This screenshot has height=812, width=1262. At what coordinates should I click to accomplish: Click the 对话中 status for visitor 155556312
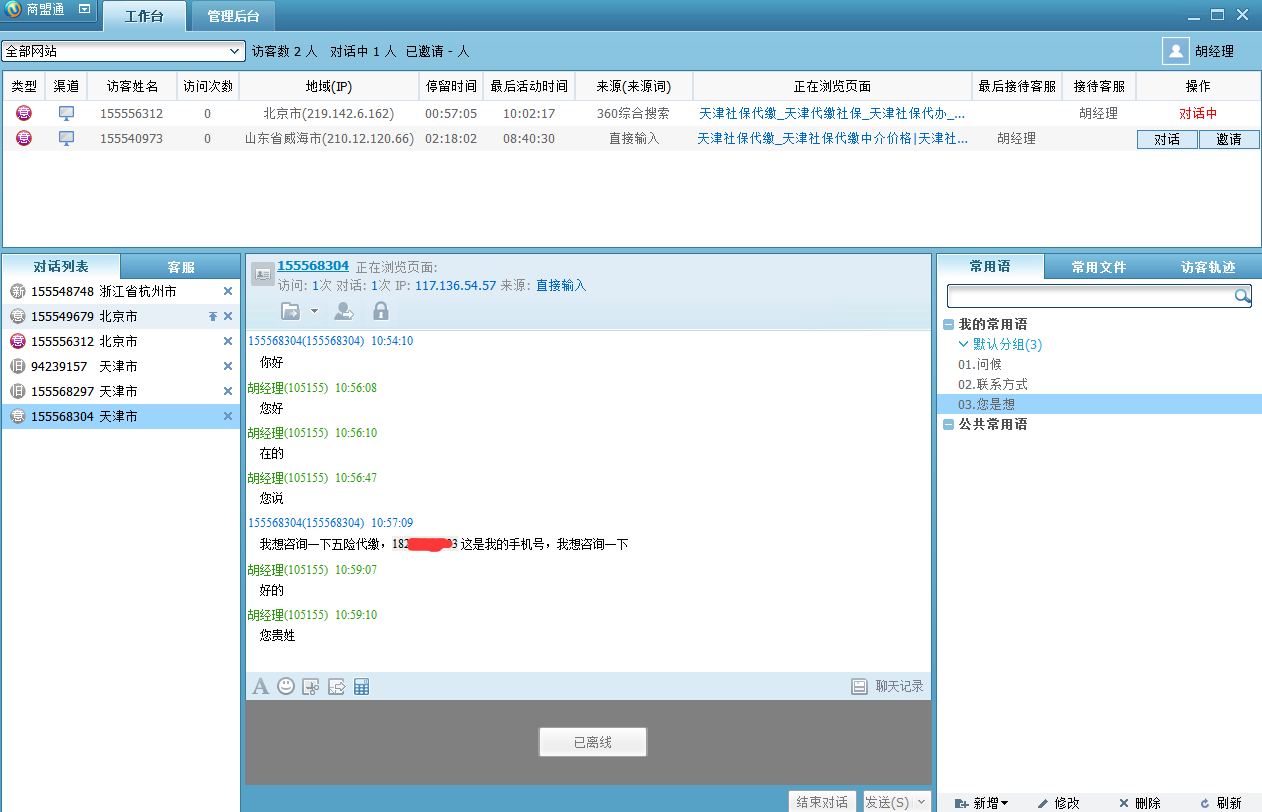(x=1198, y=114)
